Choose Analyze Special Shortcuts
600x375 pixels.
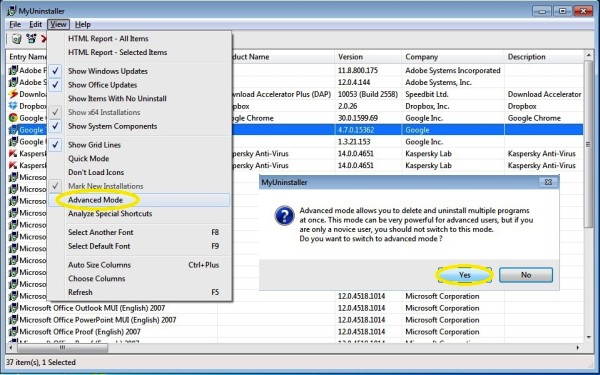tap(140, 214)
